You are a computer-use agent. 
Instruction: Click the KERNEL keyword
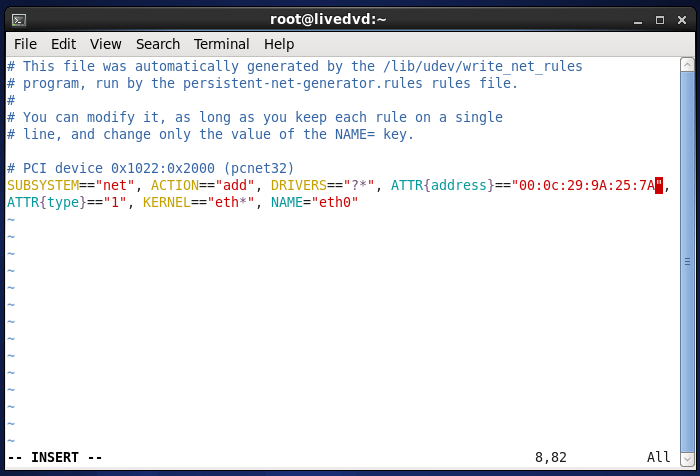pos(167,202)
